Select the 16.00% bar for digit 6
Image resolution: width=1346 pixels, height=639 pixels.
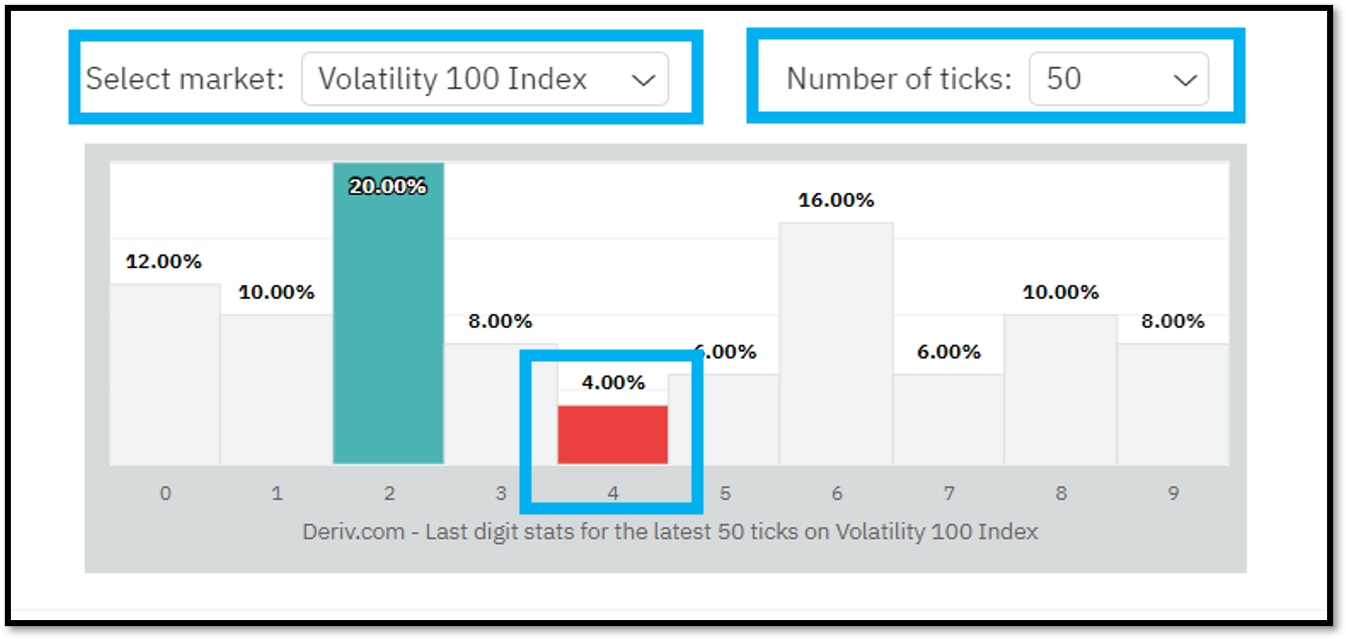pos(836,344)
